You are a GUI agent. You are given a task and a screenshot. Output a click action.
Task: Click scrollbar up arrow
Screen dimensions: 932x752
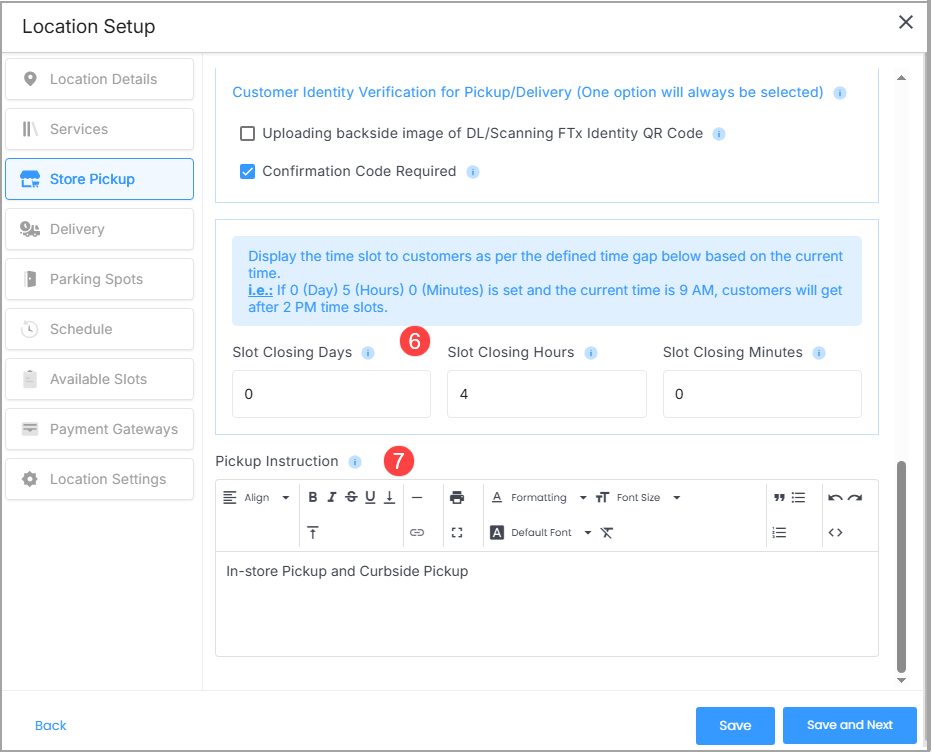(901, 78)
